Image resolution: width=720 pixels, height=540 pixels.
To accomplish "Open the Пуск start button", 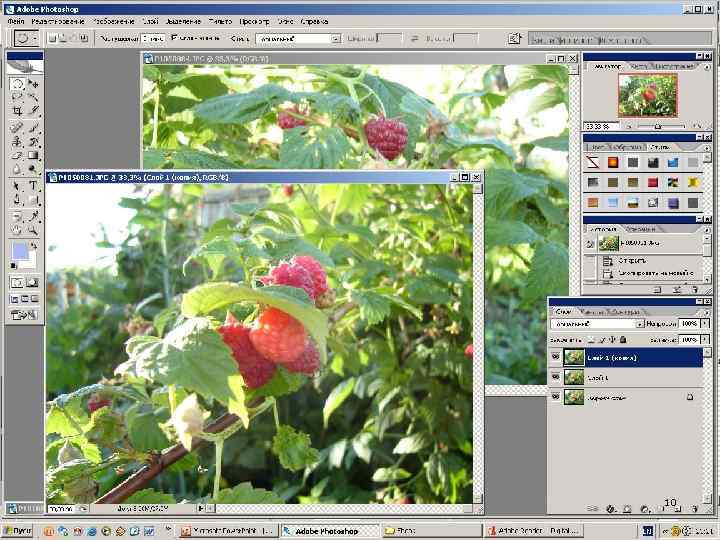I will pyautogui.click(x=17, y=531).
